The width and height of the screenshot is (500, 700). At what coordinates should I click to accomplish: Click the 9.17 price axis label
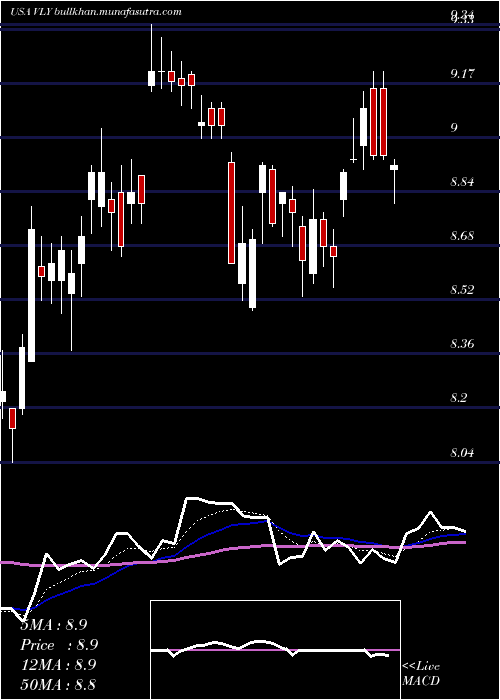tap(462, 74)
